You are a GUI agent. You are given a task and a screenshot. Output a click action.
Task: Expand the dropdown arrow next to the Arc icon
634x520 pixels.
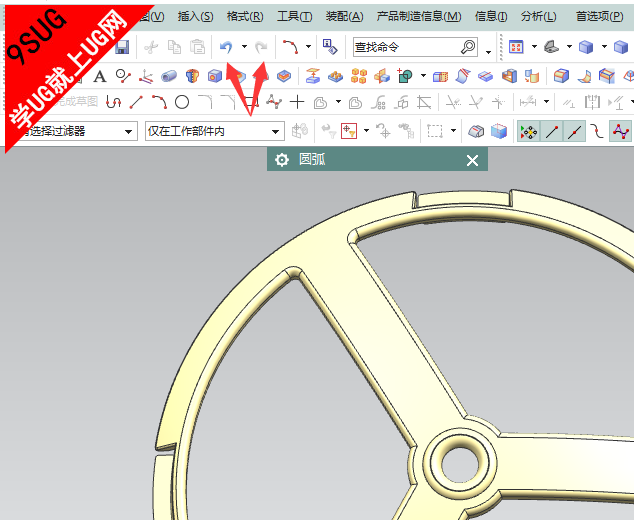[x=309, y=47]
